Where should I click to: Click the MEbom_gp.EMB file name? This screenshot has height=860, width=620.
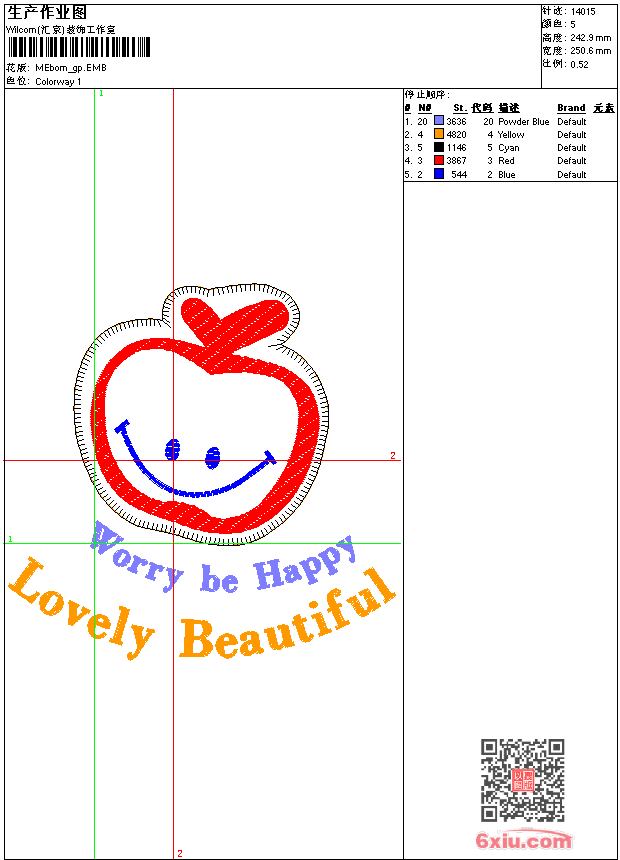point(70,68)
